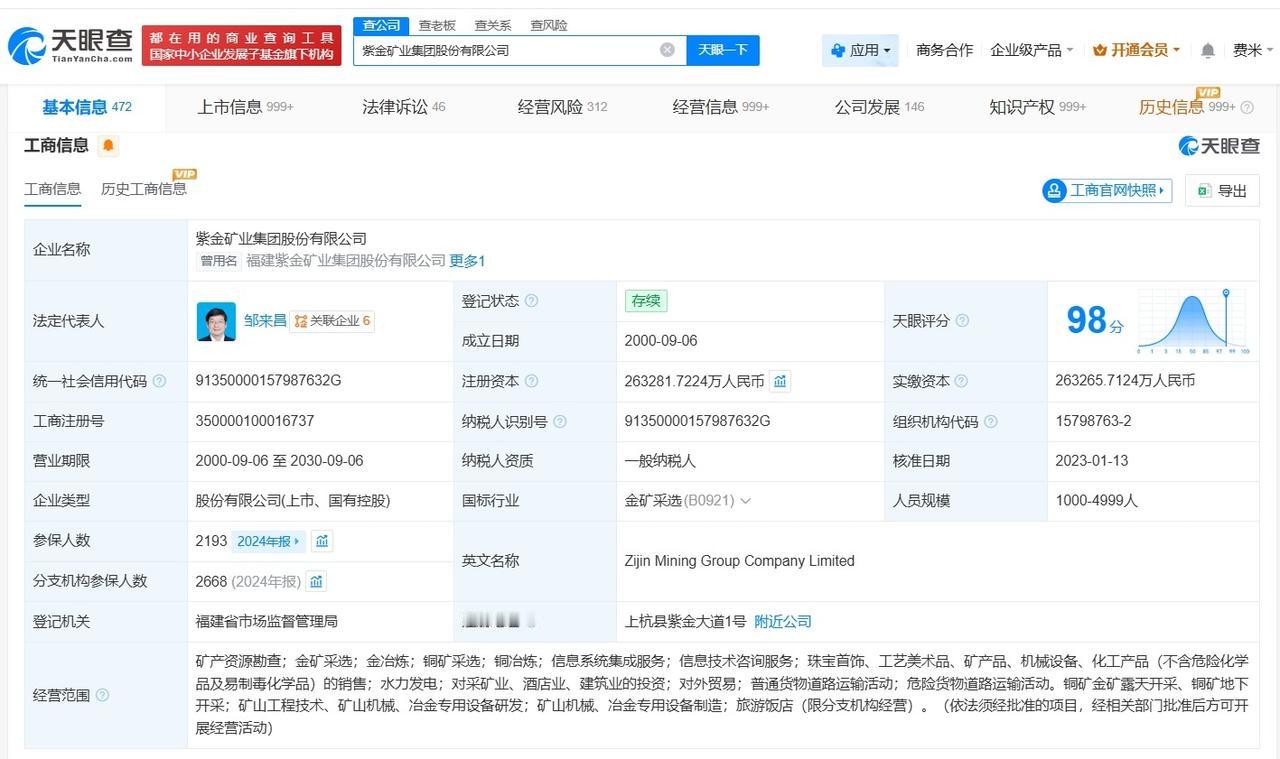Click the Excel icon next to 导出
Image resolution: width=1280 pixels, height=759 pixels.
[x=1202, y=190]
